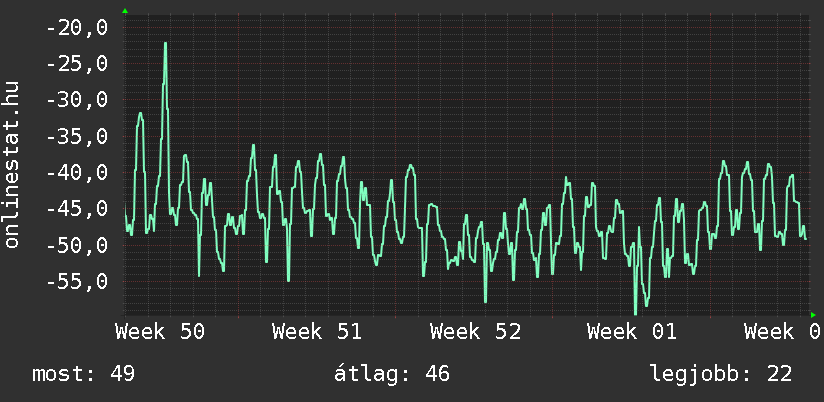Click the -45,0 y-axis label
The image size is (824, 402).
(76, 209)
